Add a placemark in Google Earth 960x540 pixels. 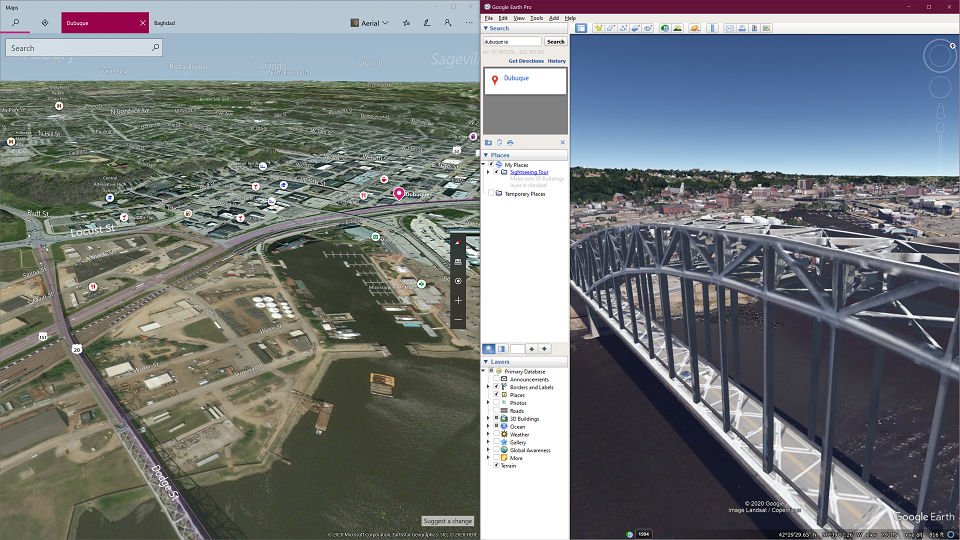pyautogui.click(x=599, y=28)
